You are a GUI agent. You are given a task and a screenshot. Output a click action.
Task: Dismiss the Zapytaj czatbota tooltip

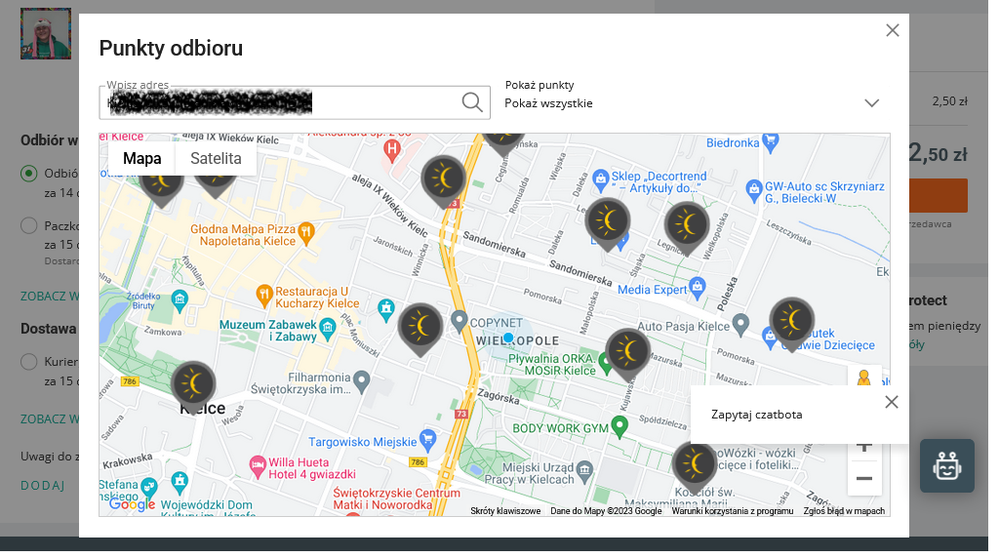[x=891, y=402]
